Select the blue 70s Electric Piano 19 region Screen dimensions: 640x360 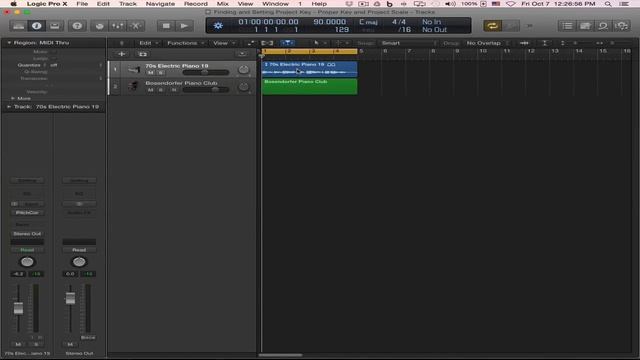click(309, 69)
